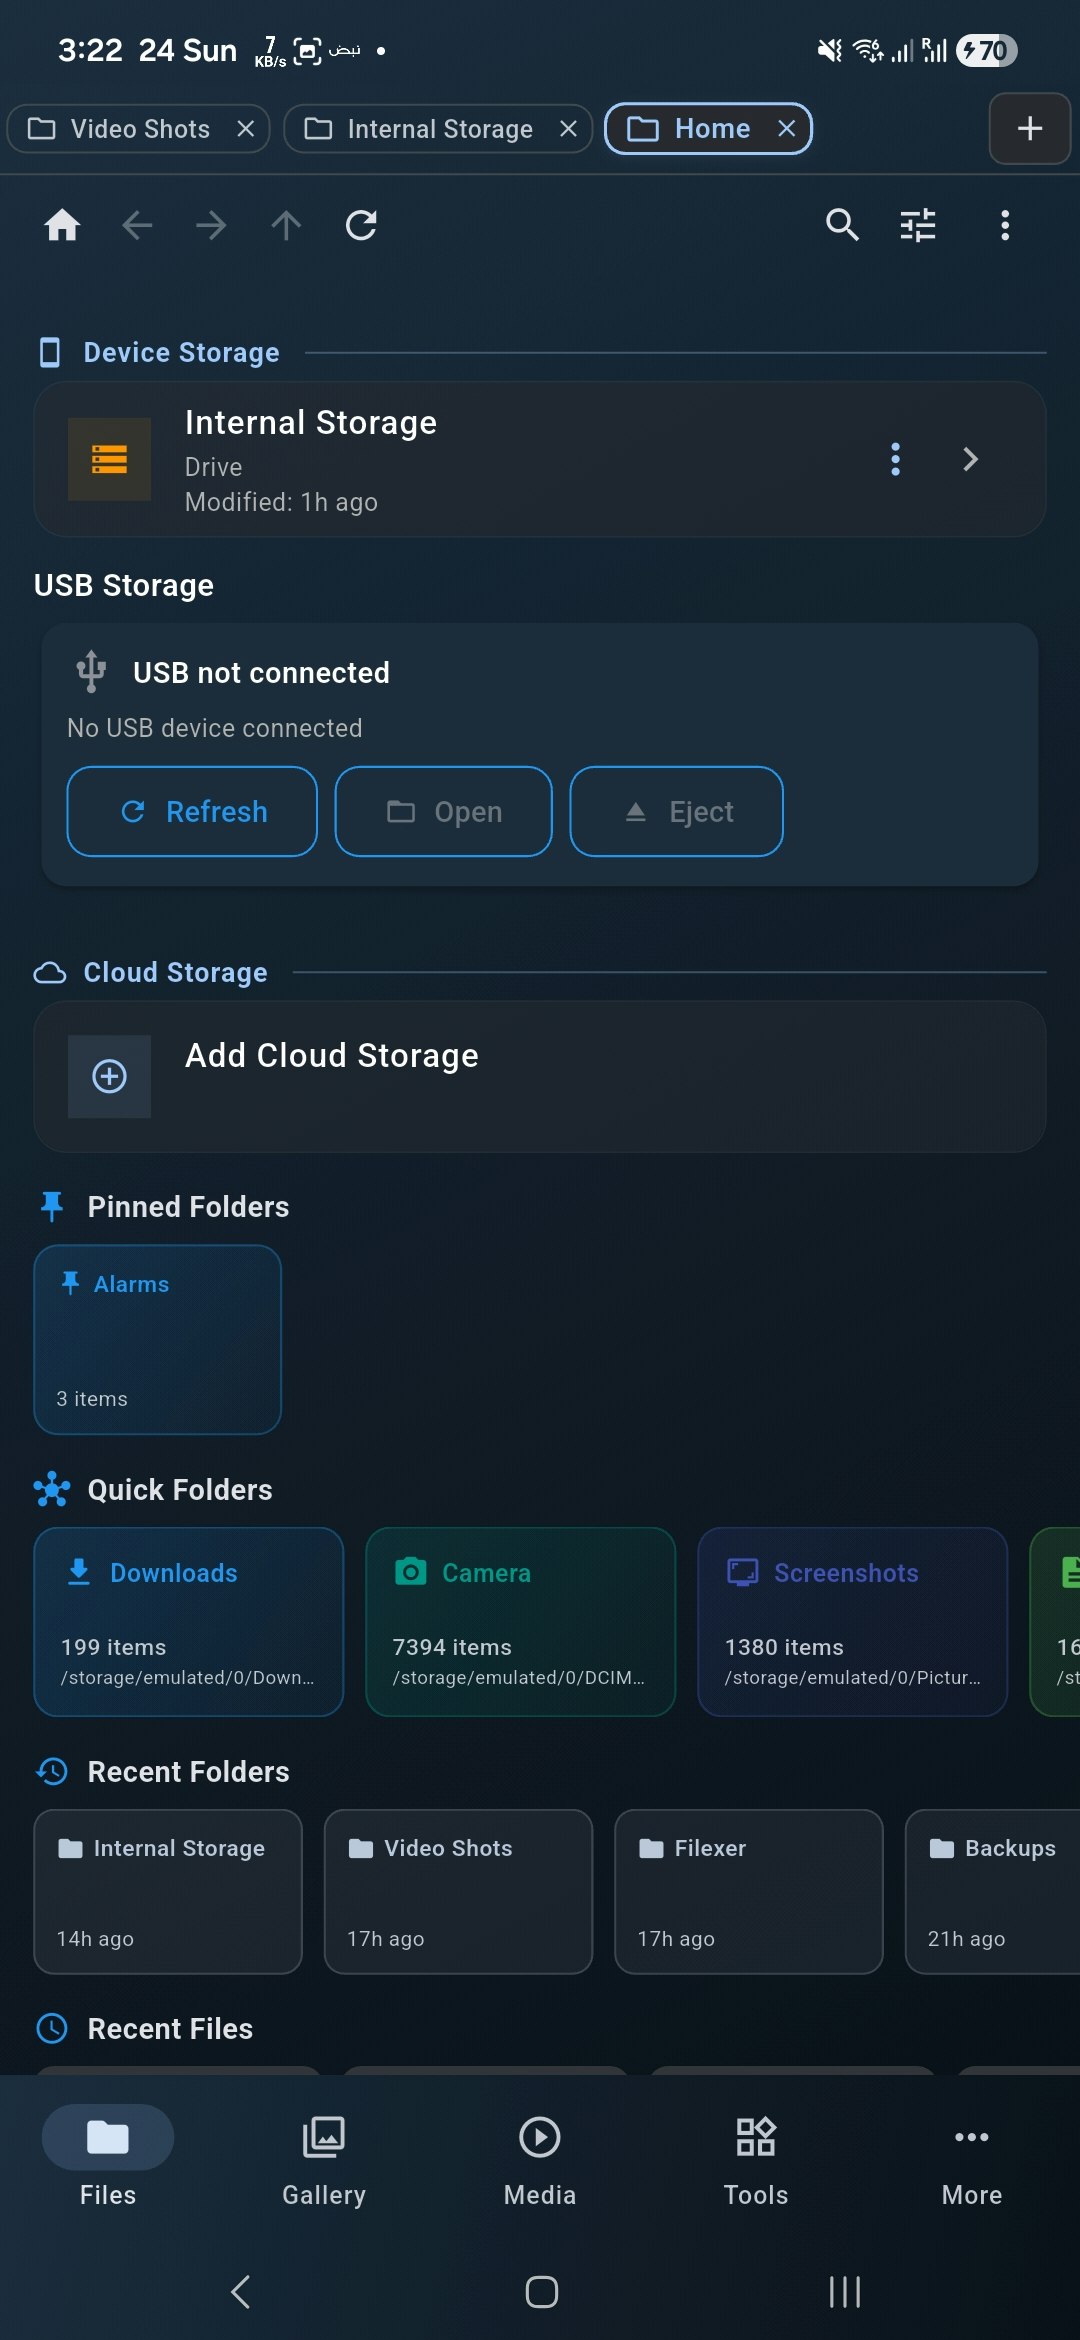Close the Home tab
1080x2340 pixels.
(x=787, y=129)
